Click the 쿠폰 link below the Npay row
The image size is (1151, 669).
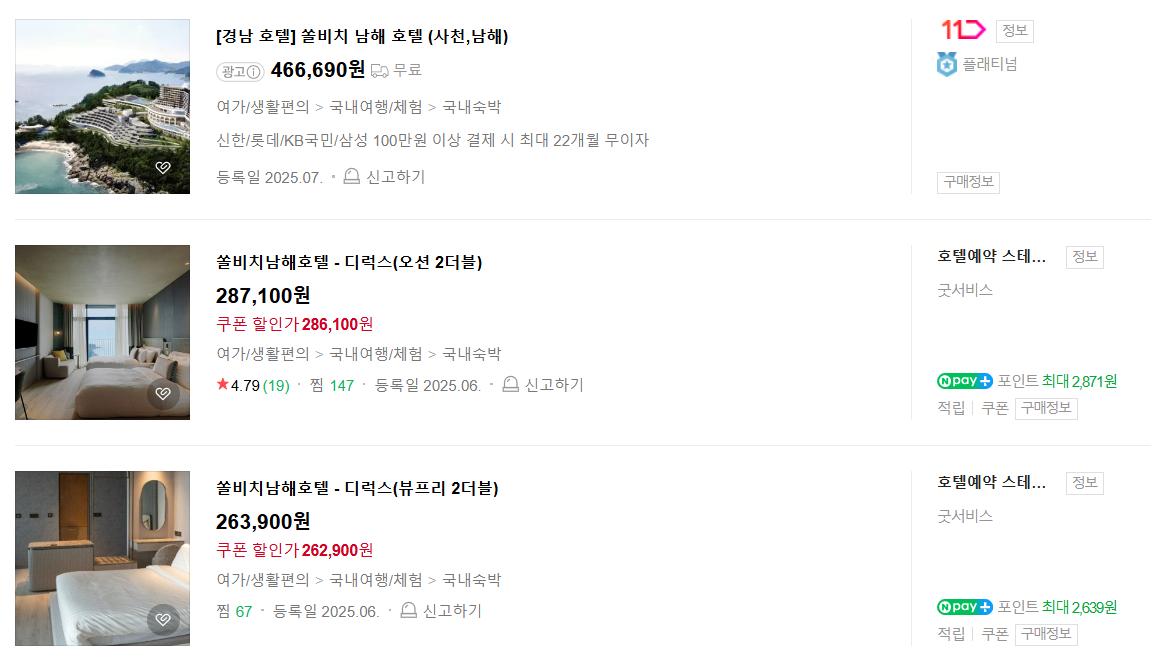994,408
